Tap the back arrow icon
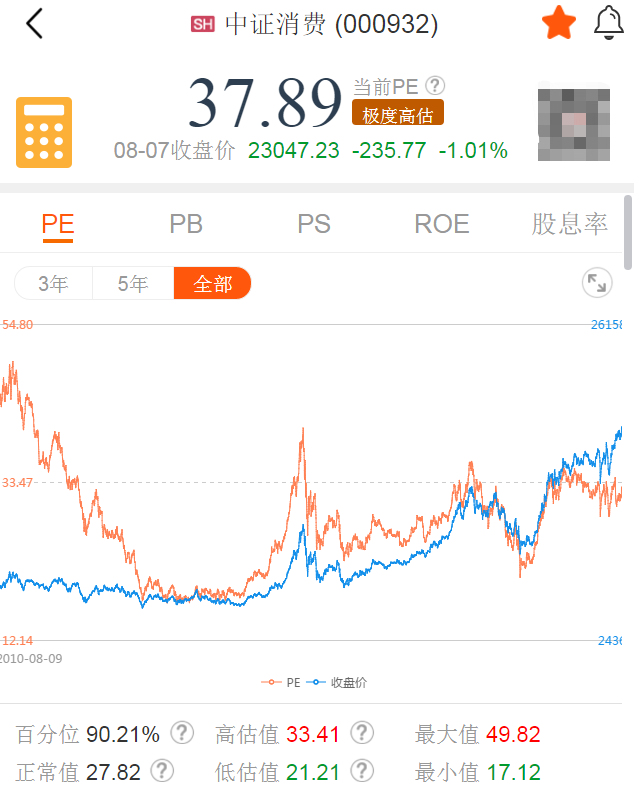The width and height of the screenshot is (638, 799). pos(35,24)
